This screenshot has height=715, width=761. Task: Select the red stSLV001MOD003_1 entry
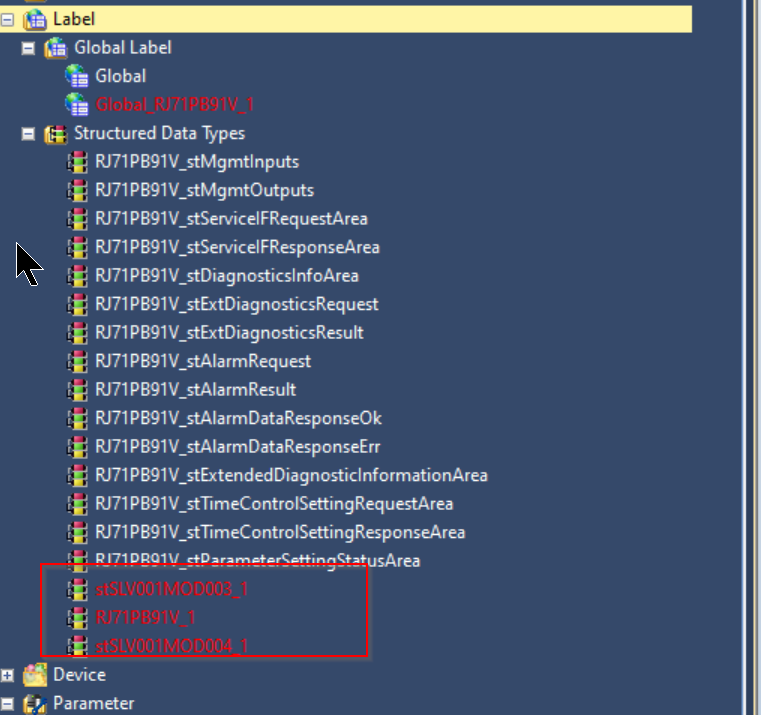tap(172, 589)
